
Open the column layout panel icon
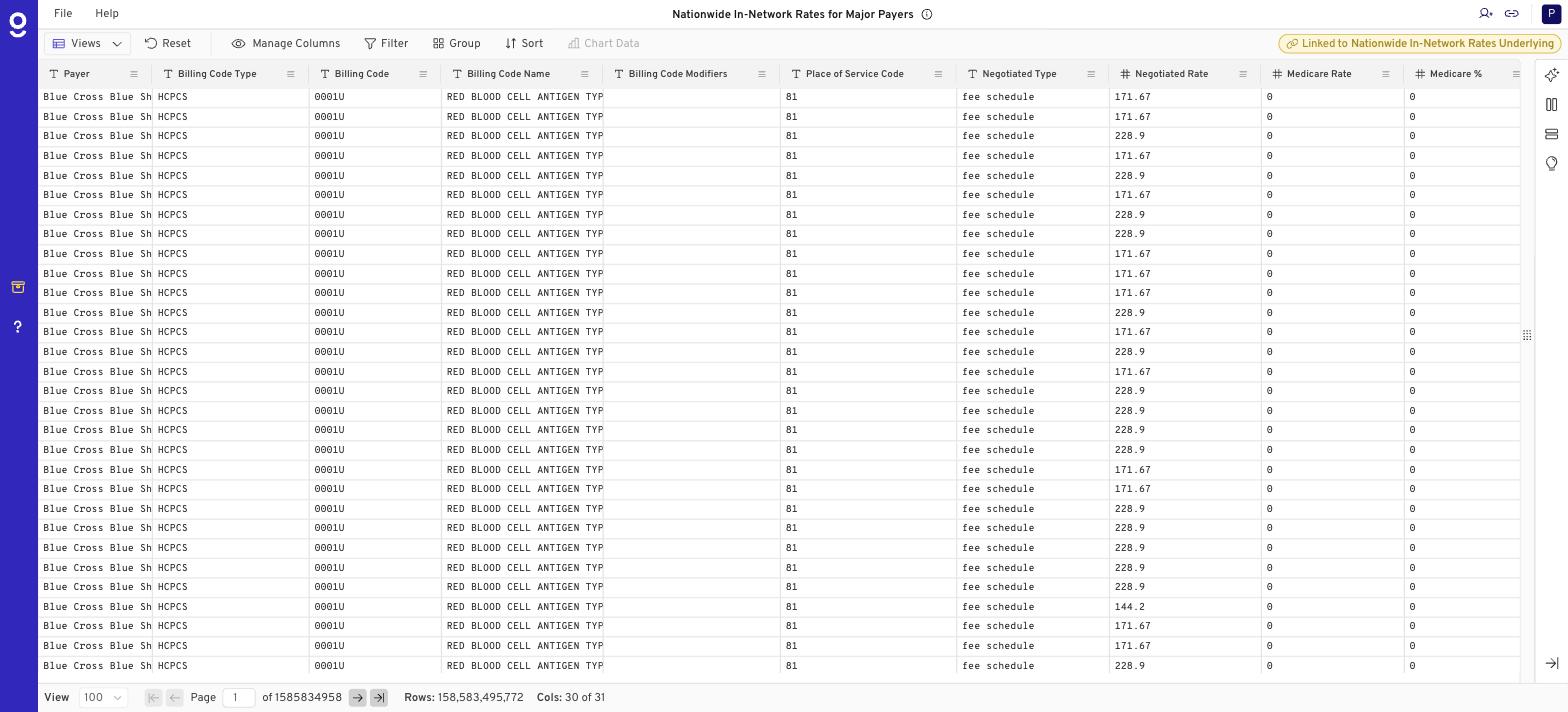(x=1552, y=104)
